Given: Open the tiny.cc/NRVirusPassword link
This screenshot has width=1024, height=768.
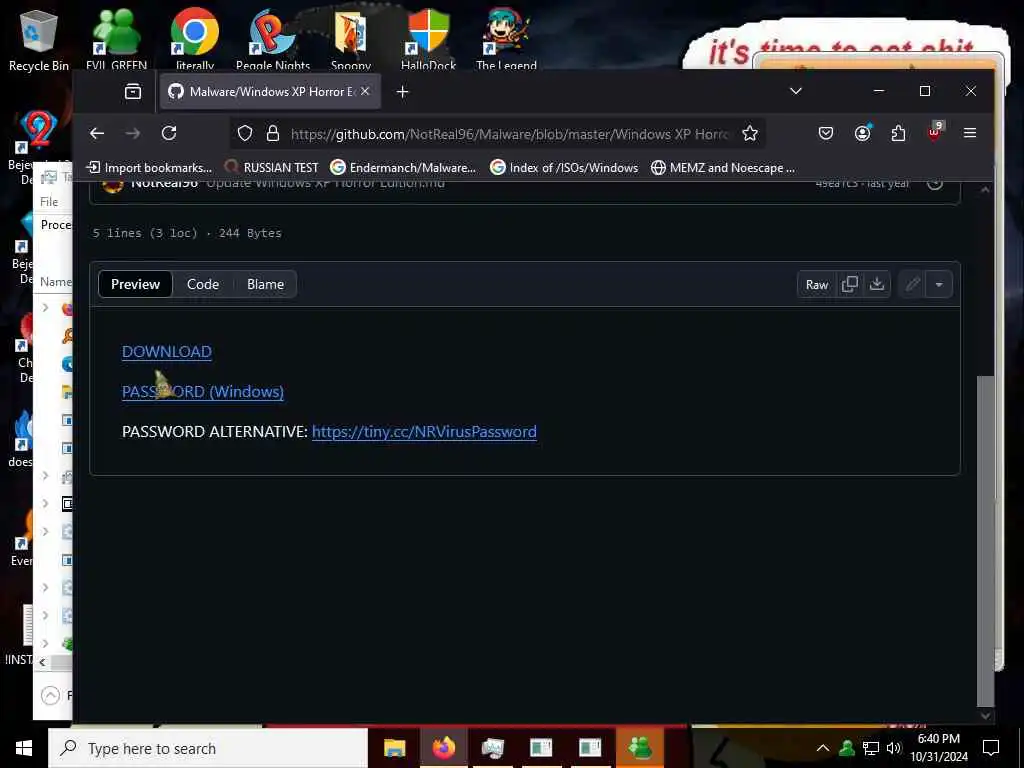Looking at the screenshot, I should click(x=424, y=432).
